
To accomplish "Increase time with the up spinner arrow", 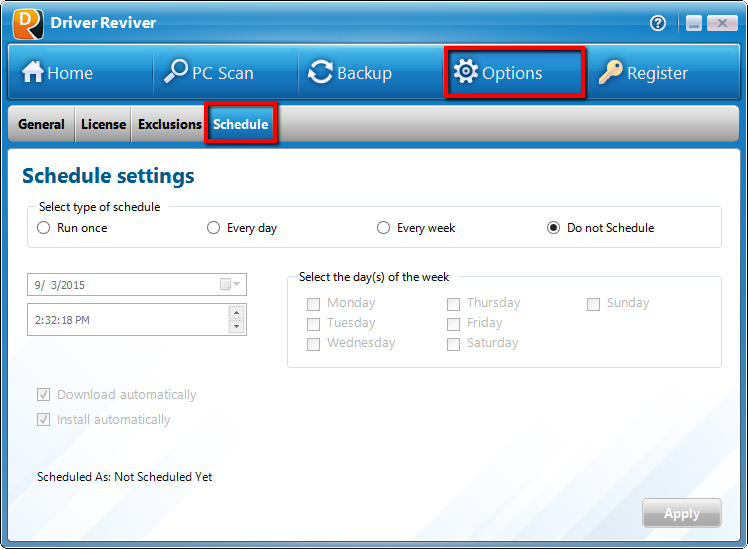I will point(236,313).
